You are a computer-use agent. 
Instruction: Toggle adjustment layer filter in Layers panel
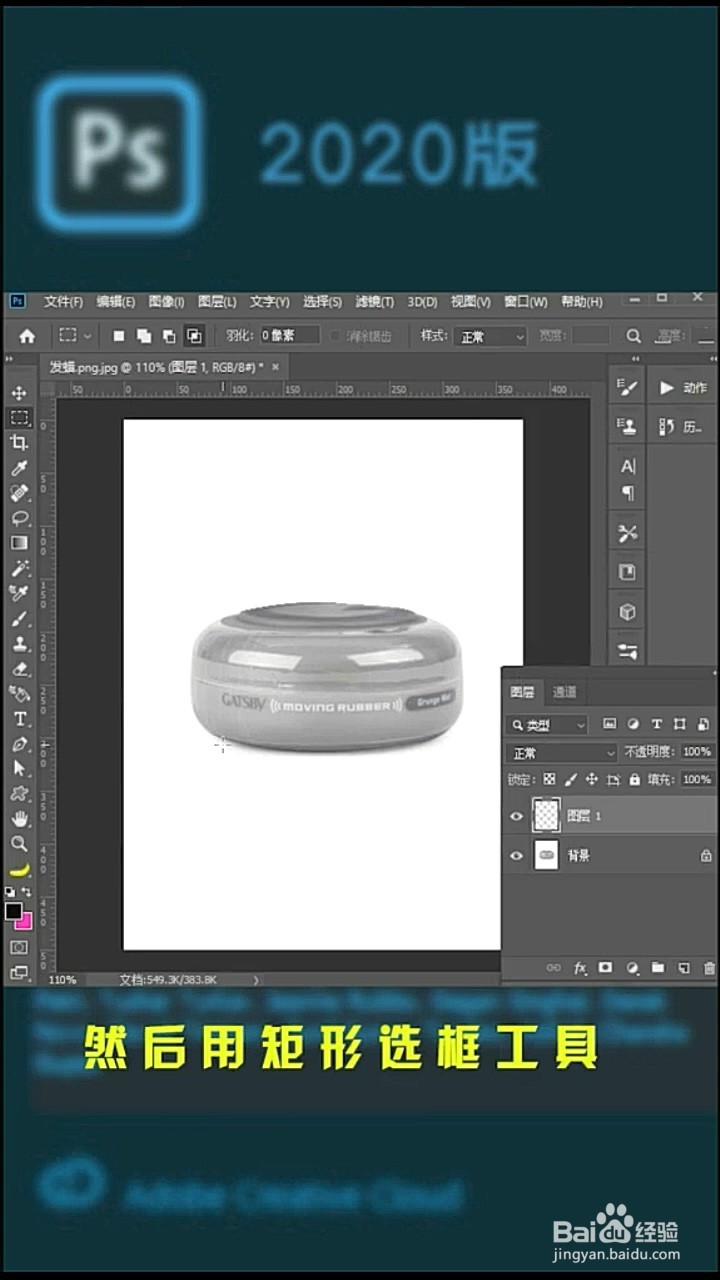click(633, 724)
